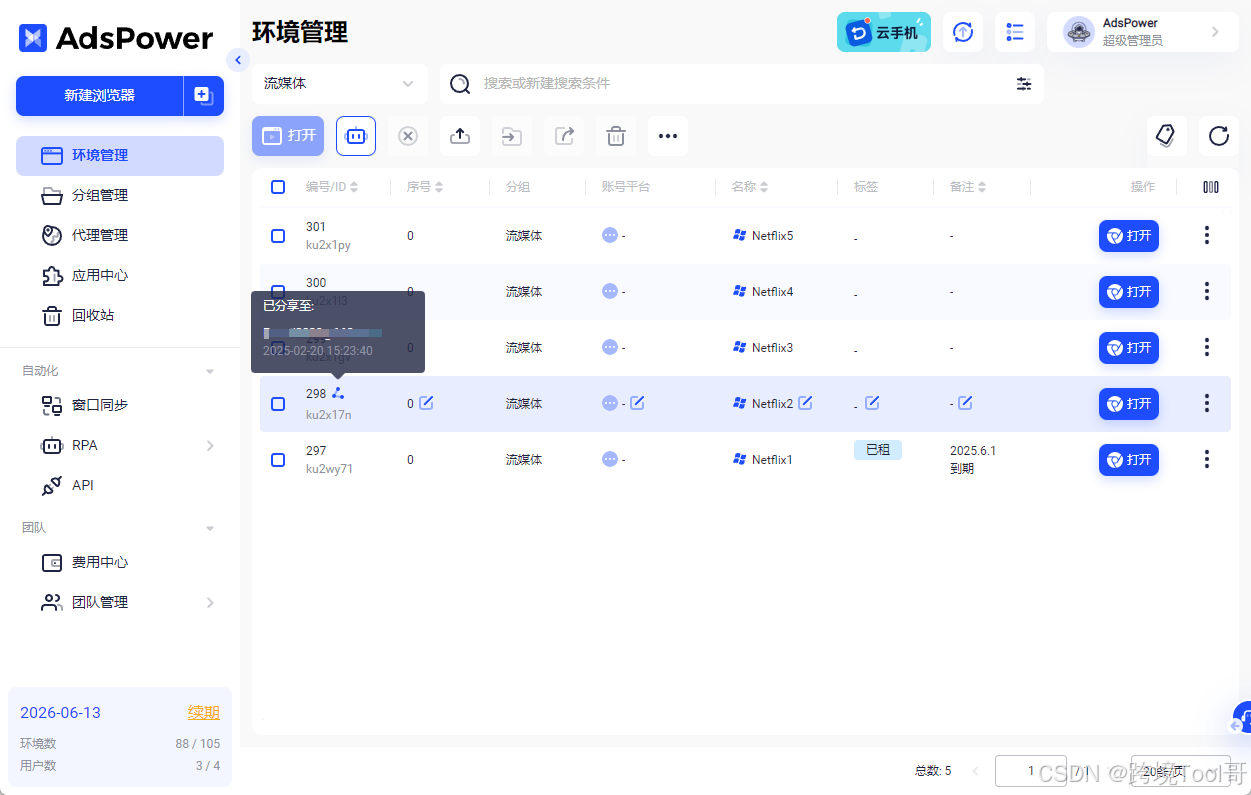Click the tag management icon

point(1166,136)
